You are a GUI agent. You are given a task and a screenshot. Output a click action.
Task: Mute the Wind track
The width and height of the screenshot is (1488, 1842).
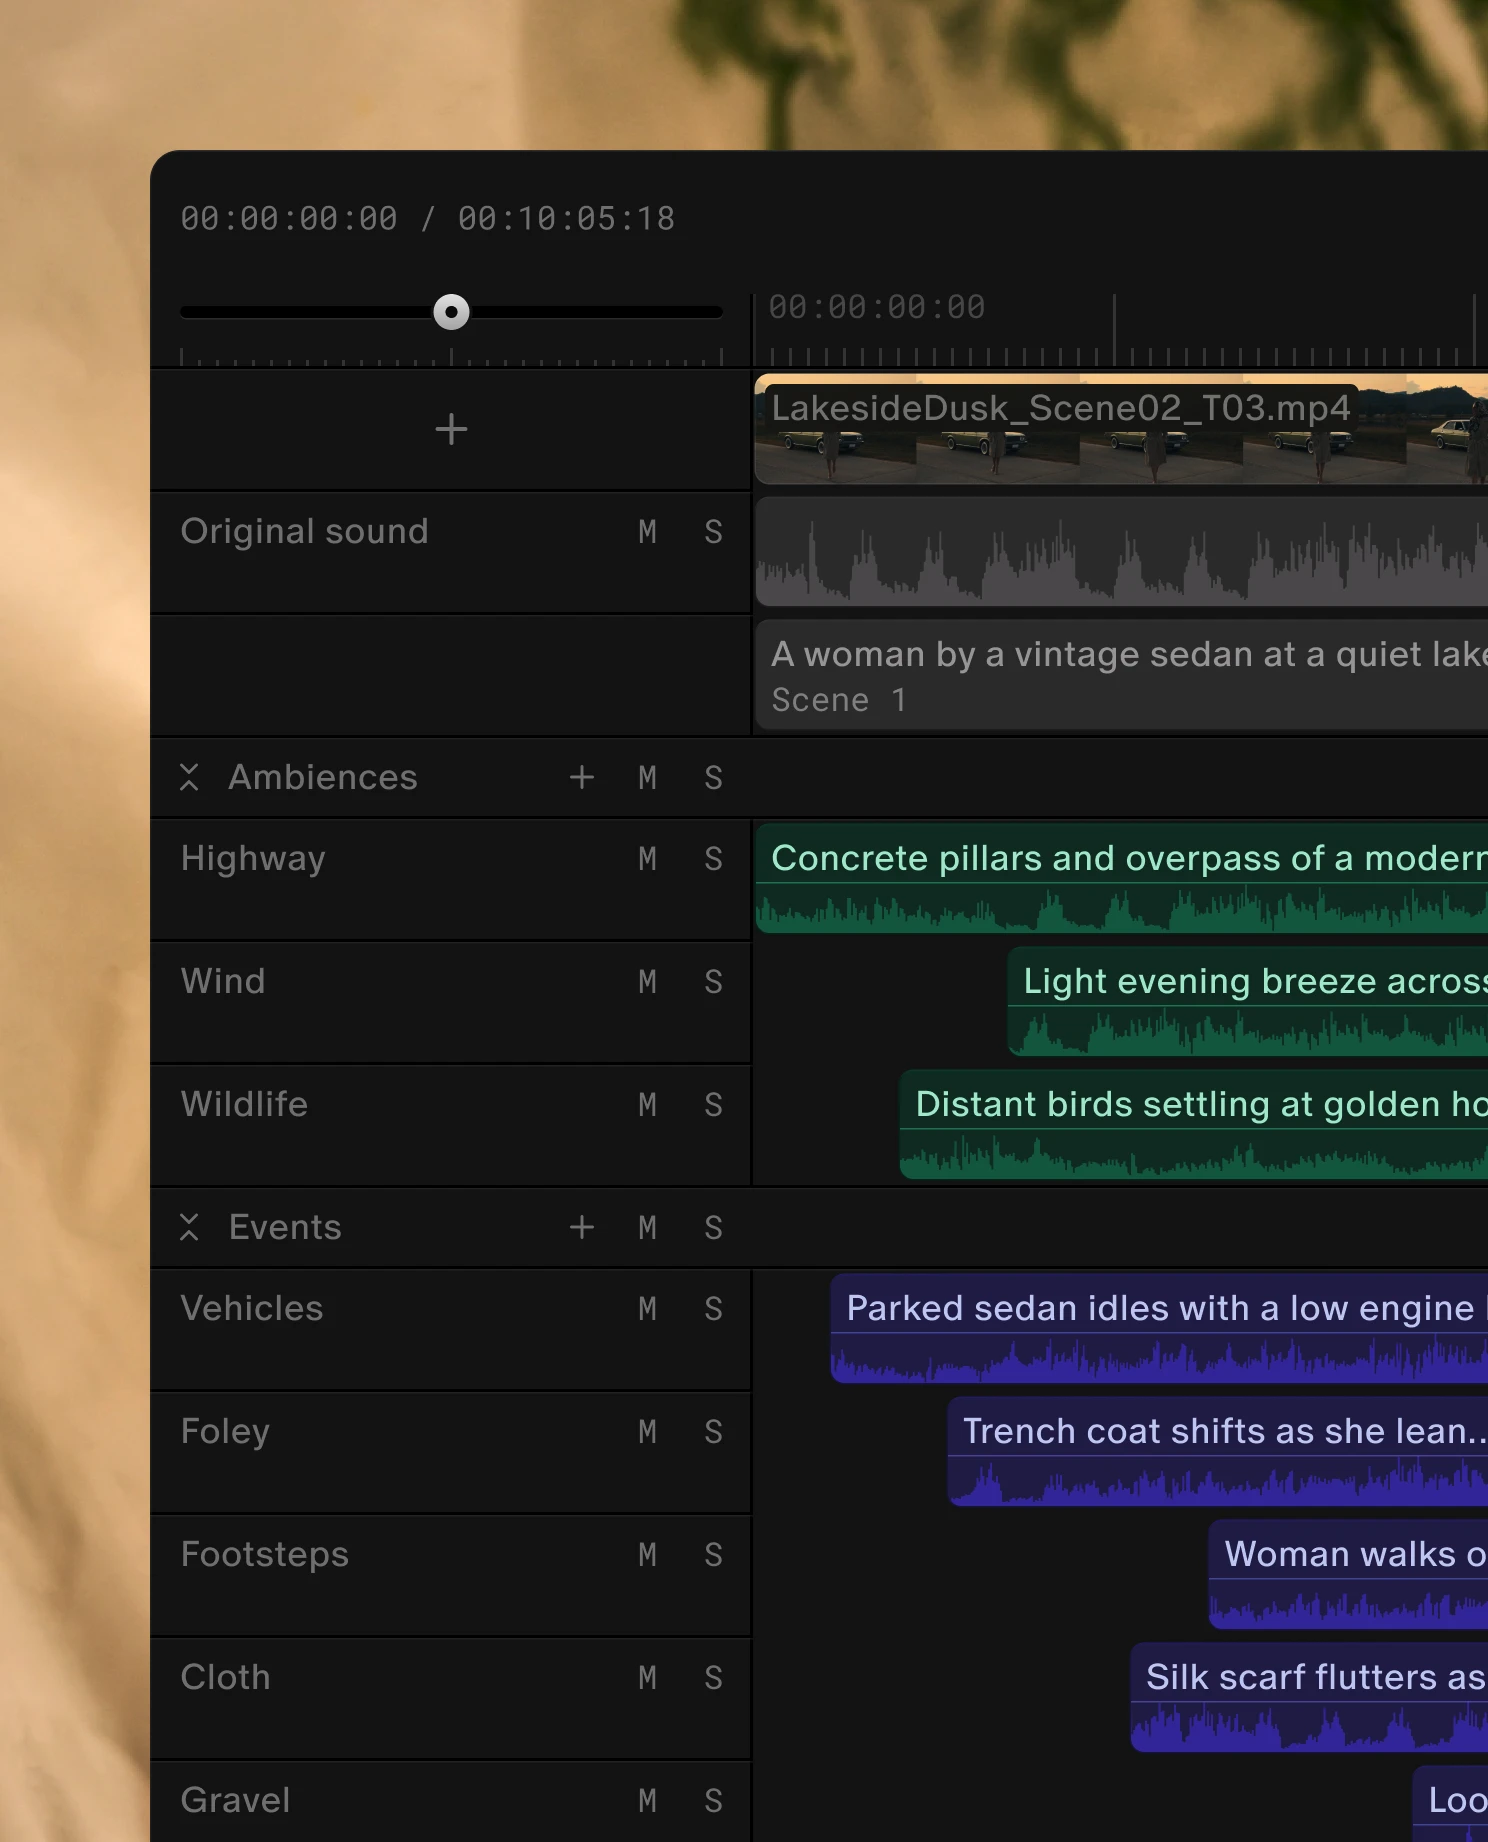click(648, 982)
